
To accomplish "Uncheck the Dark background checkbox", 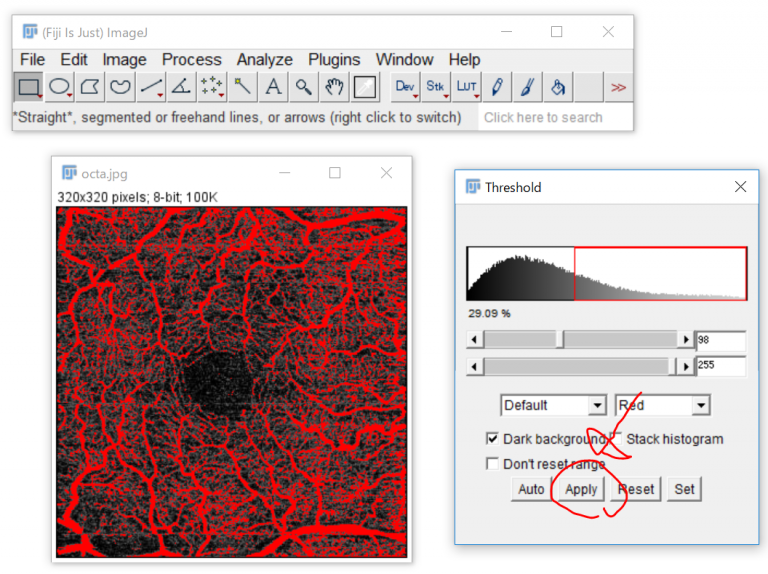I will [x=492, y=438].
